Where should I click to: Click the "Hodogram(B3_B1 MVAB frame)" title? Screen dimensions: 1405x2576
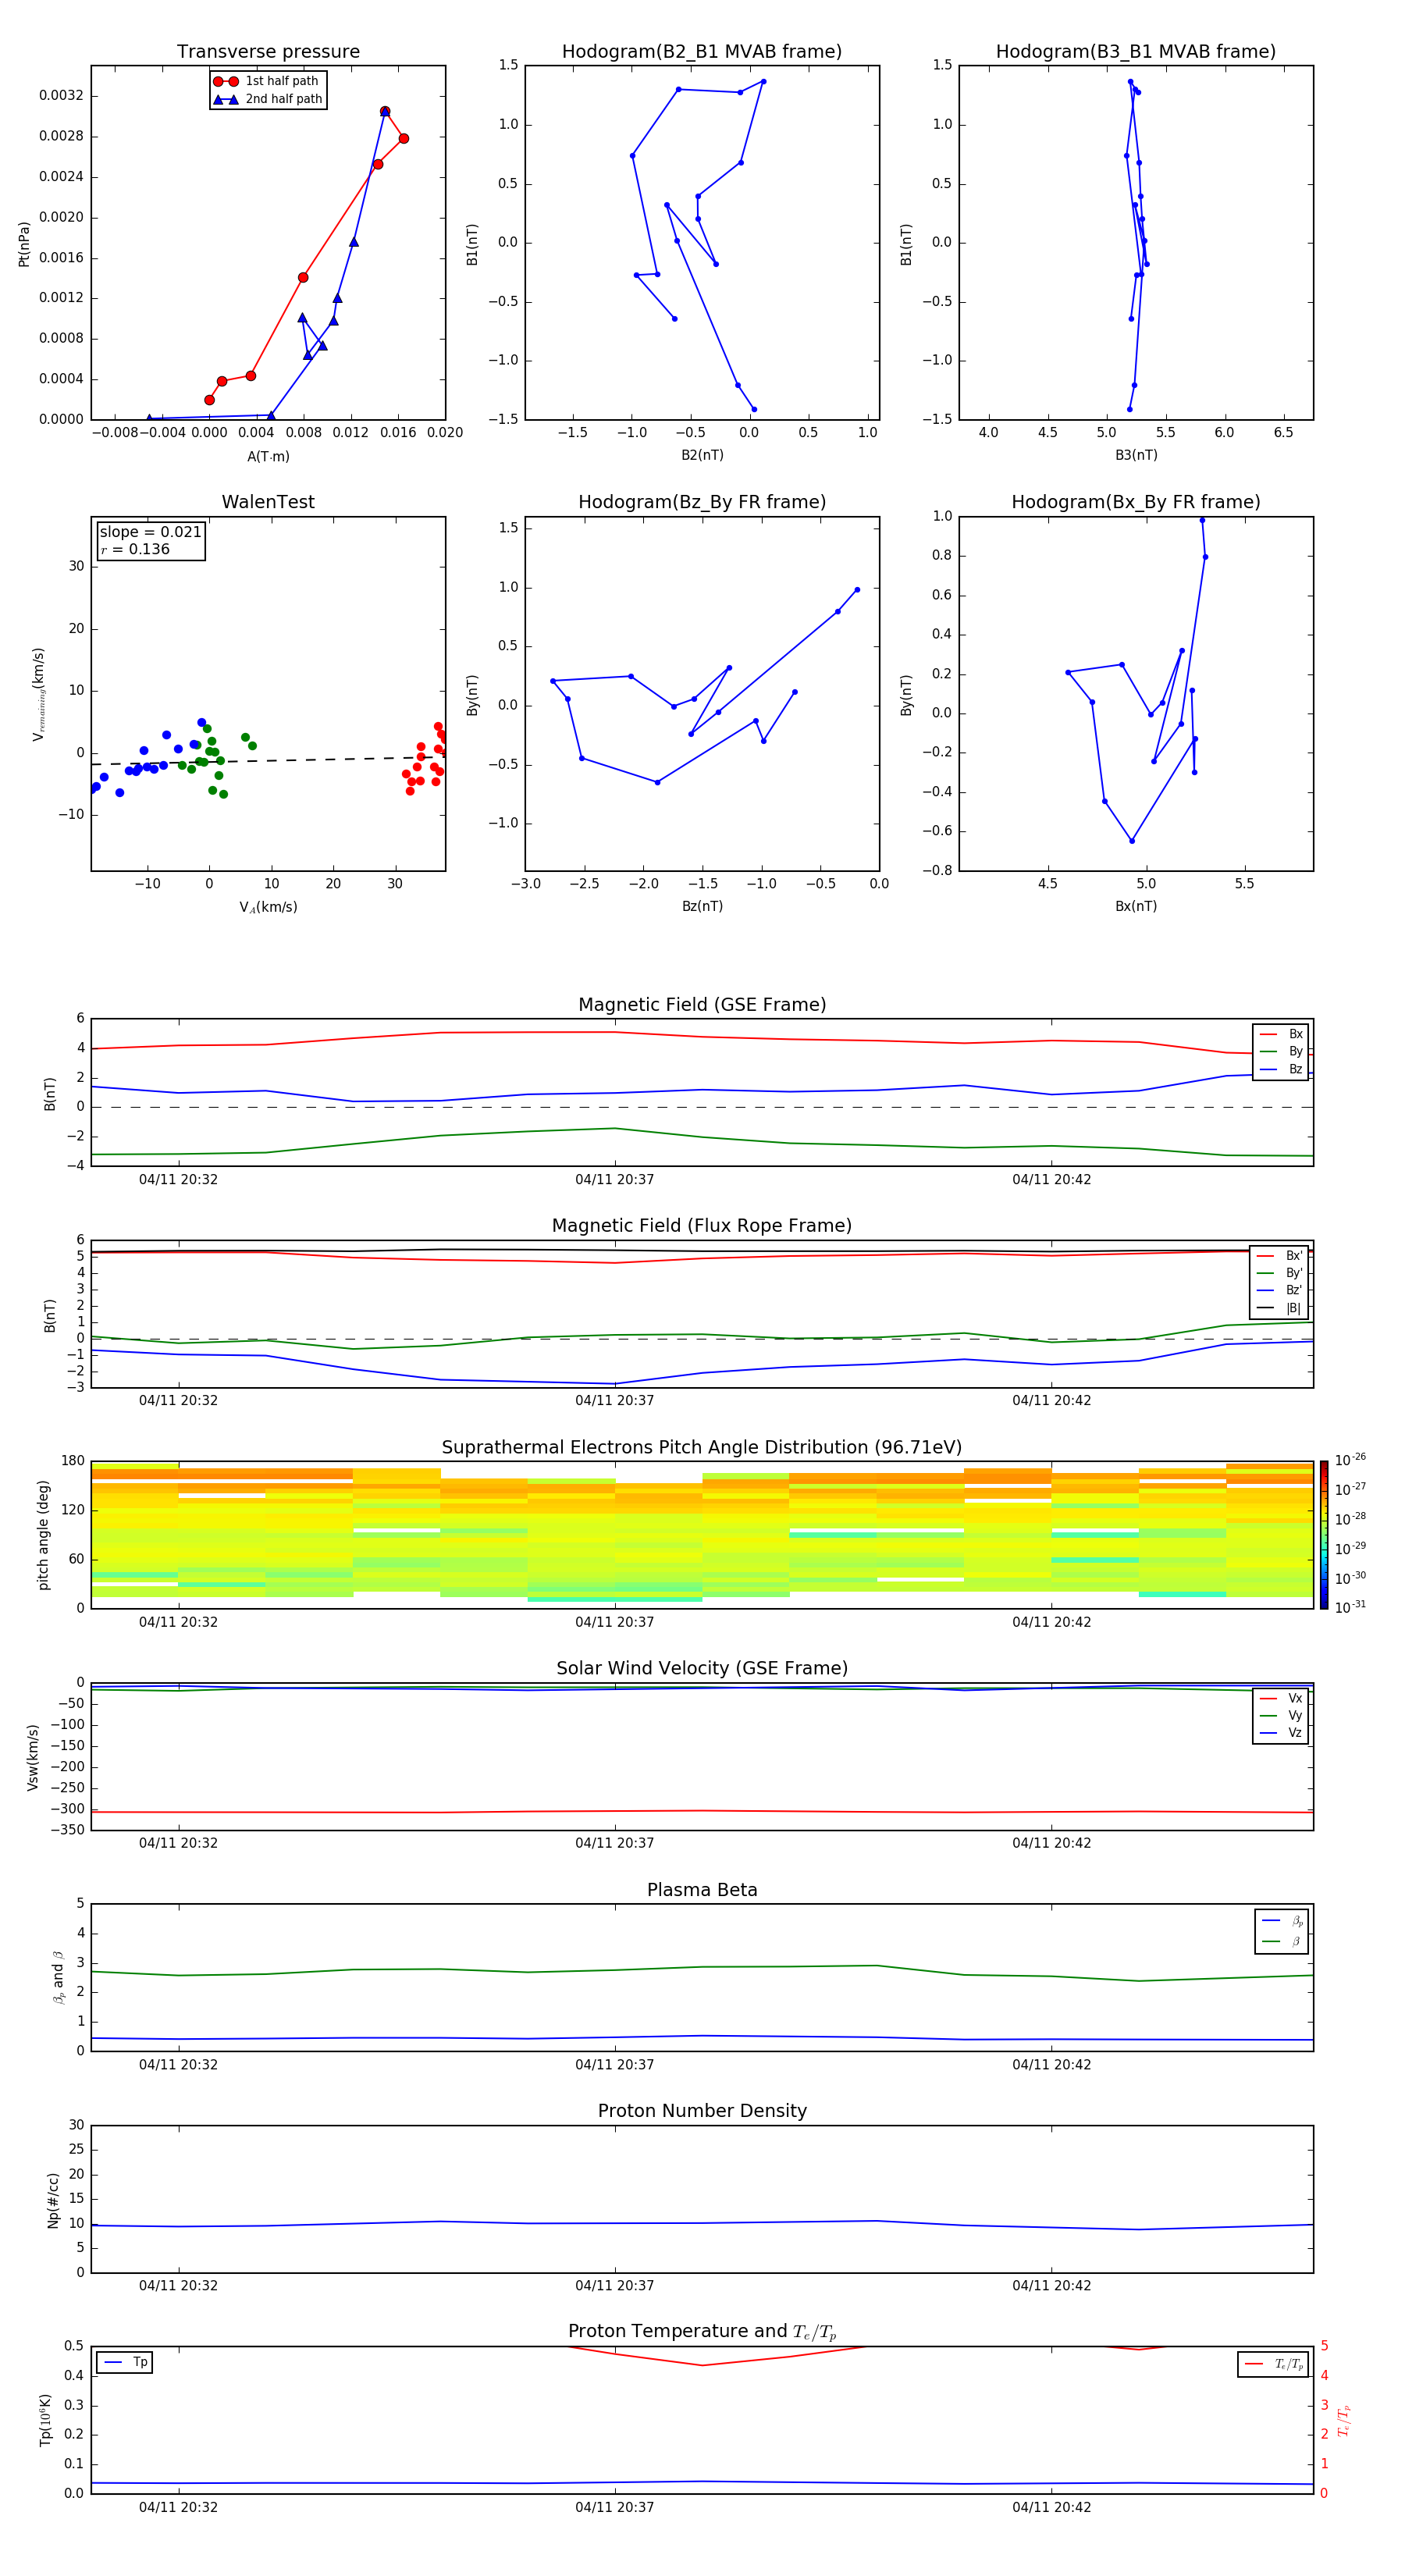click(1136, 51)
